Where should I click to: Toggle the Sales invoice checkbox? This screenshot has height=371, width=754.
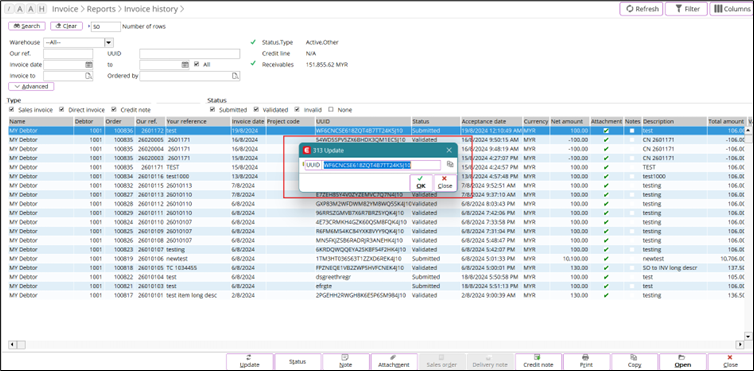[x=12, y=110]
